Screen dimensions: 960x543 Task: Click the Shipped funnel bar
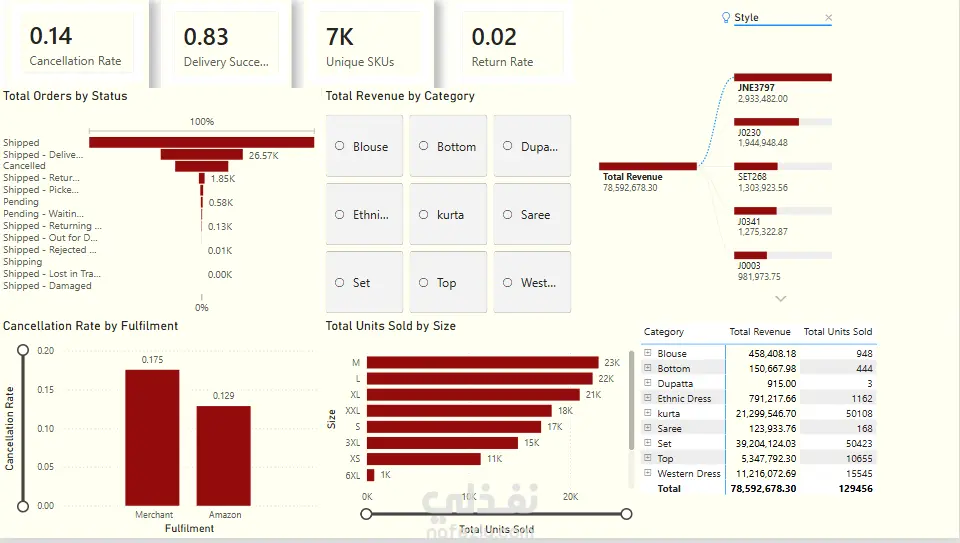[x=201, y=142]
